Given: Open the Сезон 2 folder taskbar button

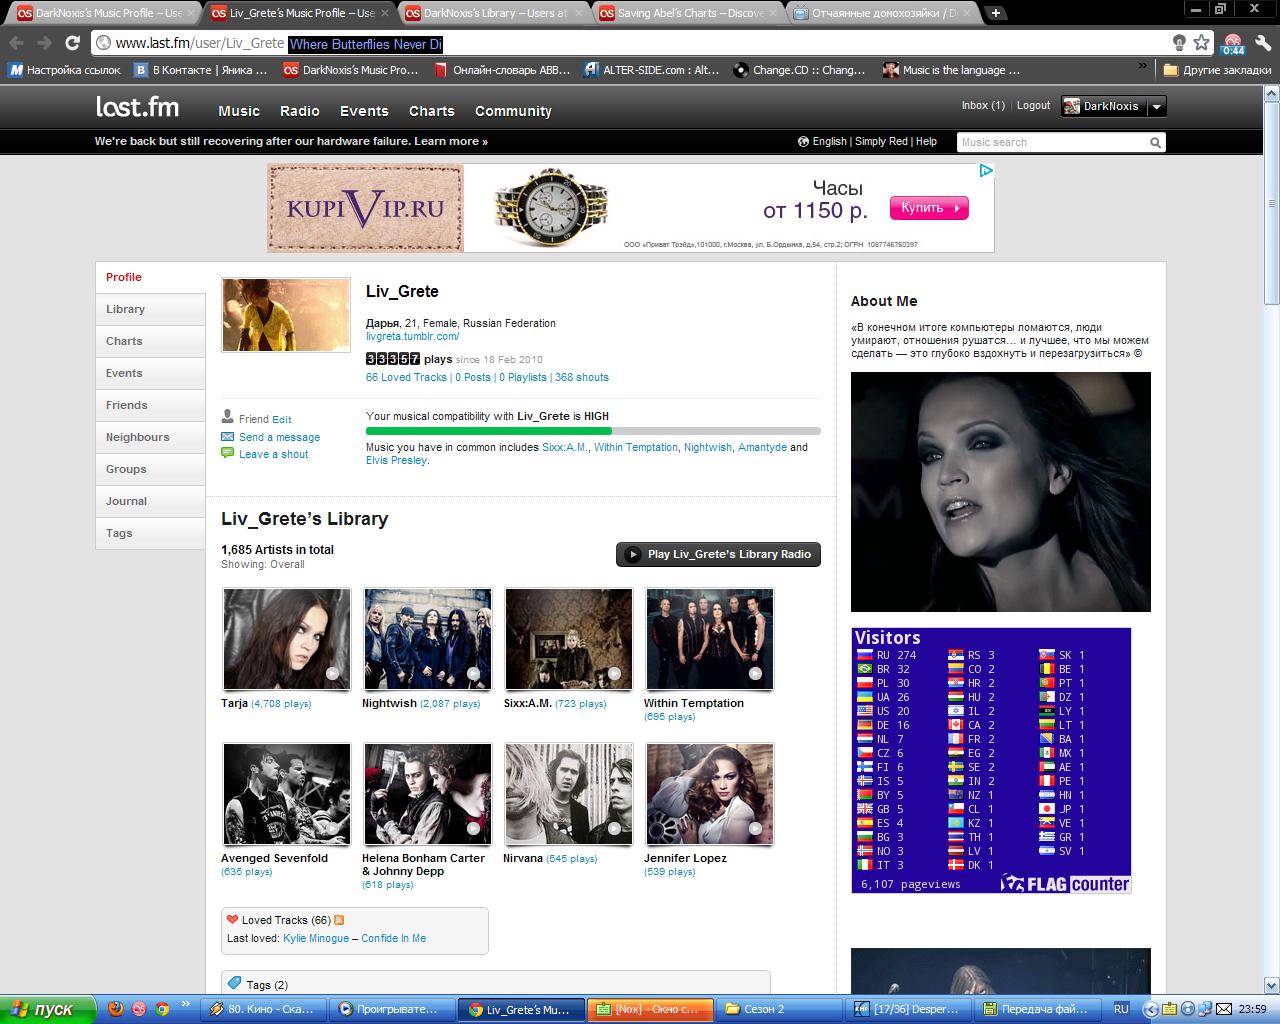Looking at the screenshot, I should 779,1009.
